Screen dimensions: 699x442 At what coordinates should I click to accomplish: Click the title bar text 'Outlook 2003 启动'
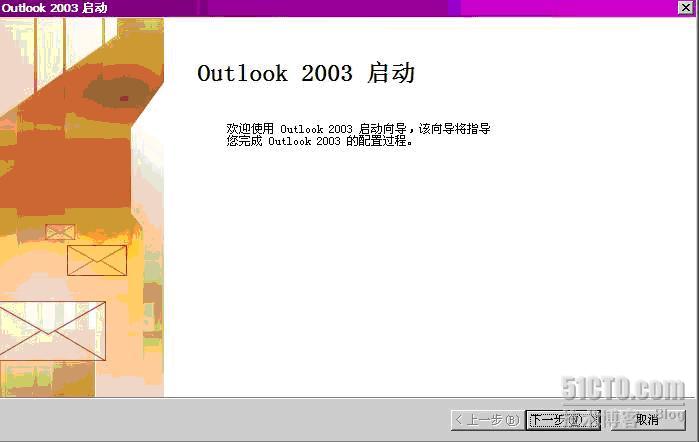coord(54,8)
